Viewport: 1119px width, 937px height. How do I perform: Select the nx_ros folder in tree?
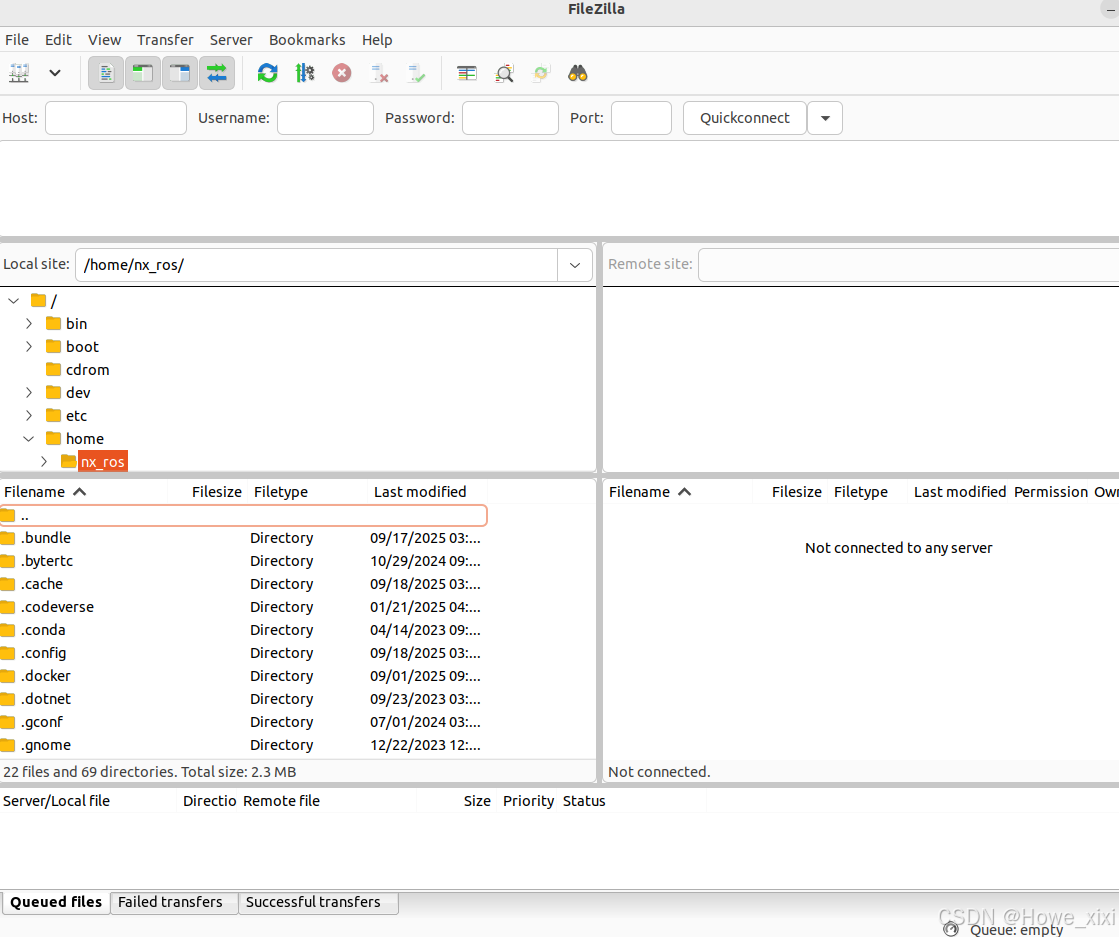(x=102, y=461)
